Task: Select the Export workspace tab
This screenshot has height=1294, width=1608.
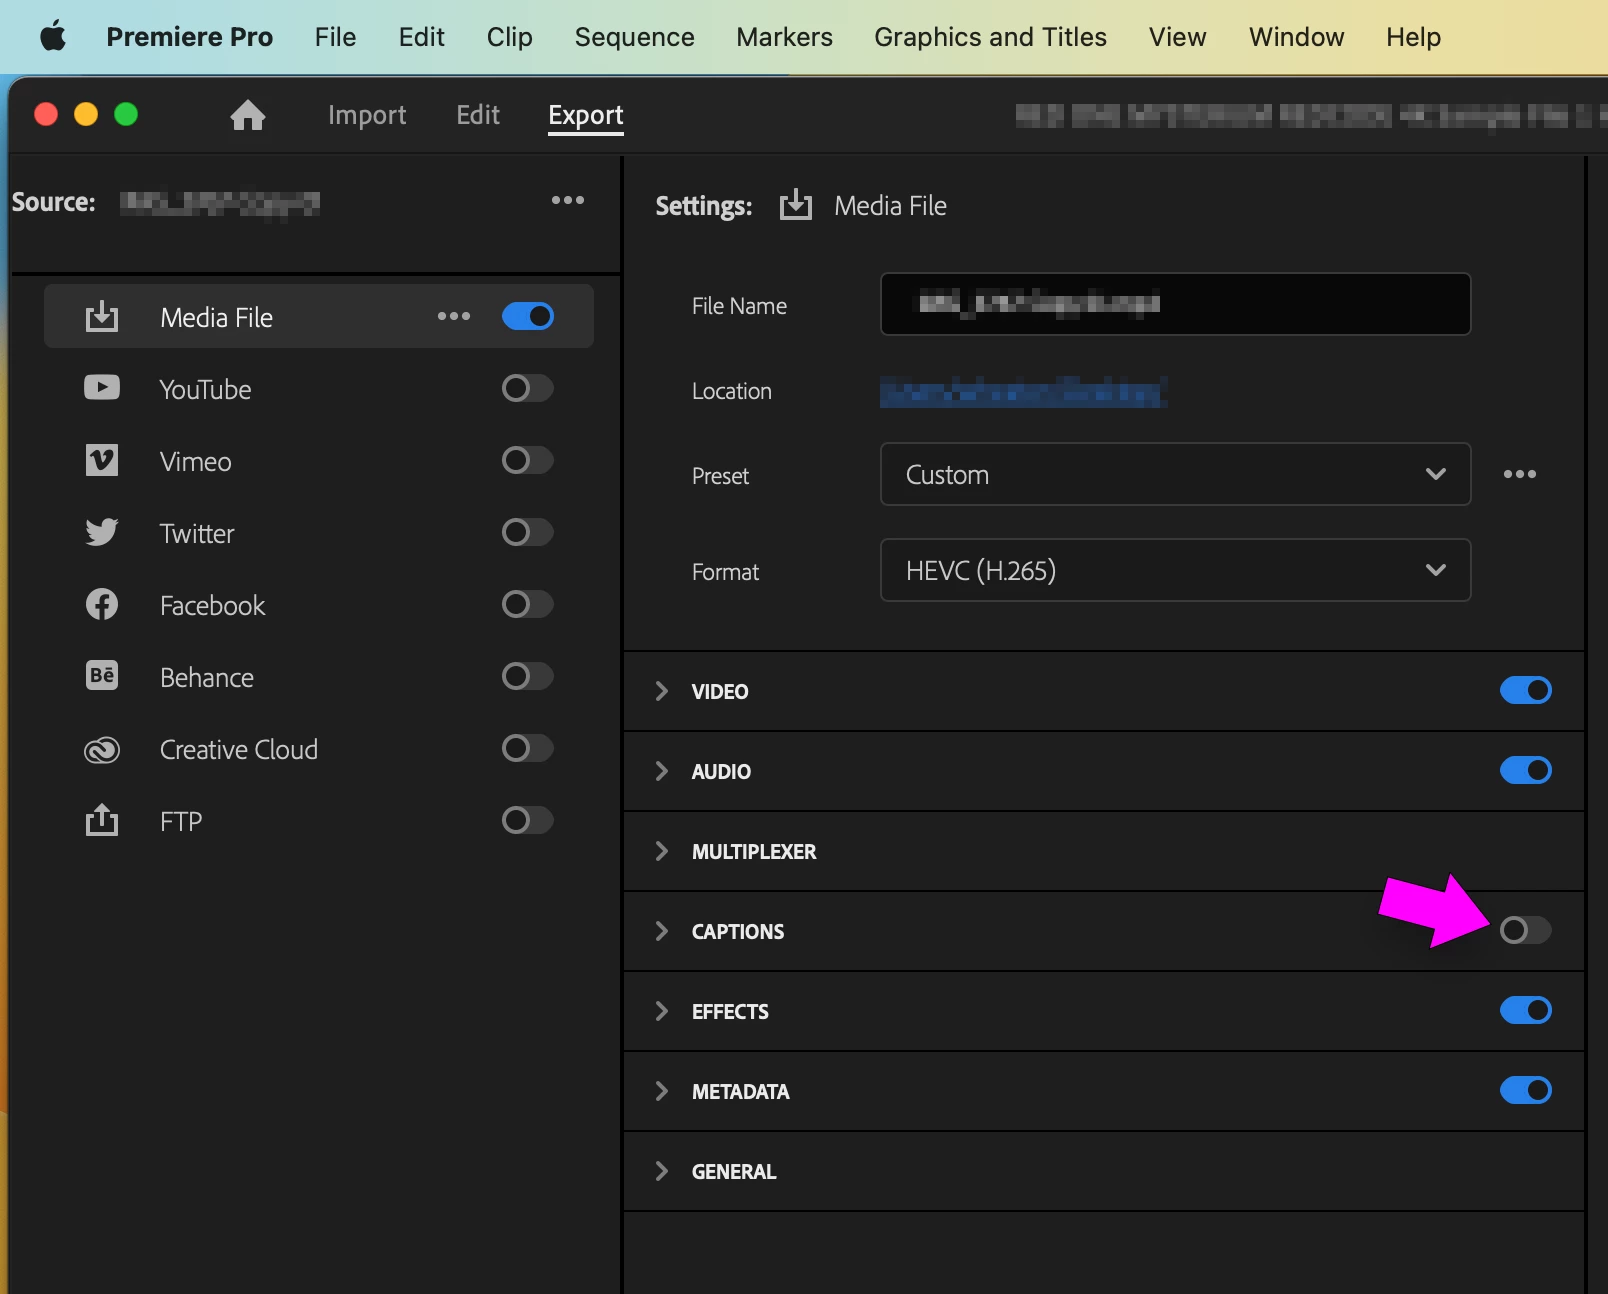Action: 586,115
